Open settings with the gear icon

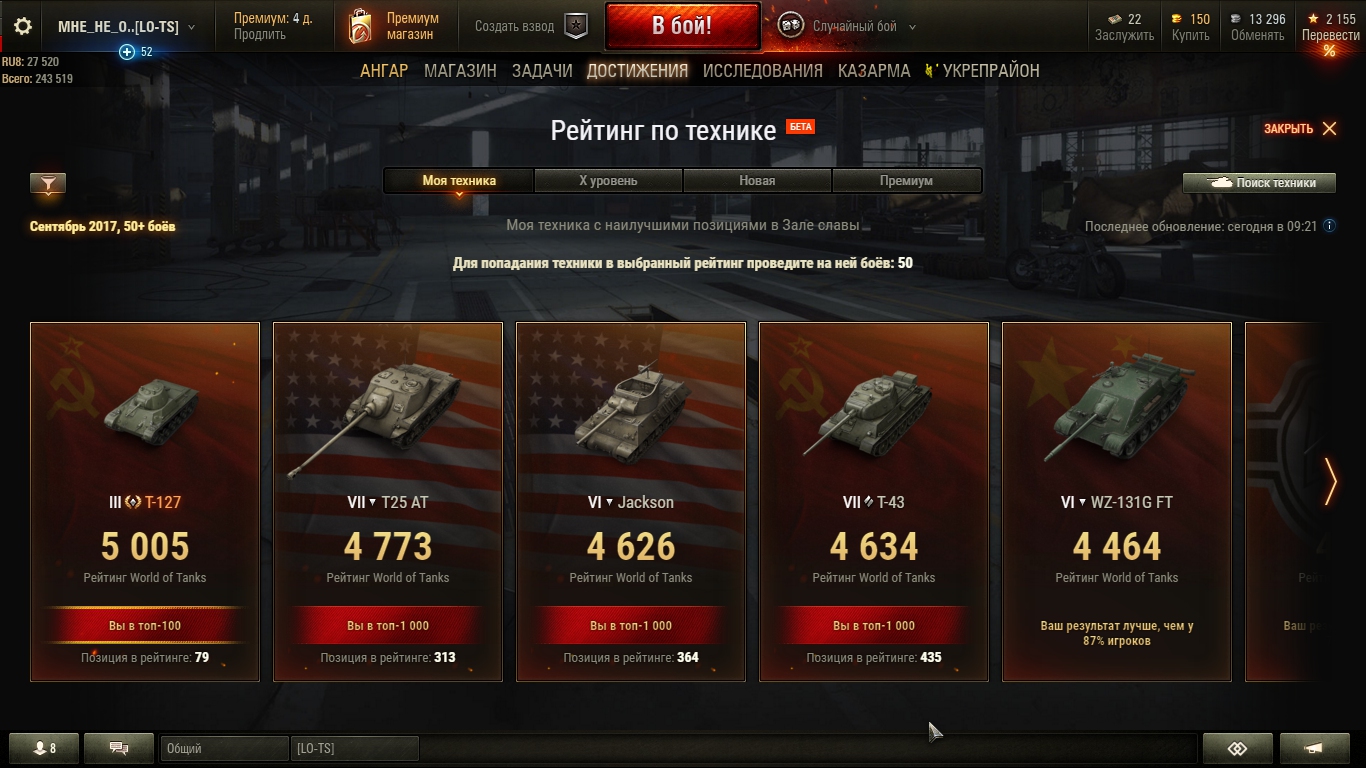[23, 27]
